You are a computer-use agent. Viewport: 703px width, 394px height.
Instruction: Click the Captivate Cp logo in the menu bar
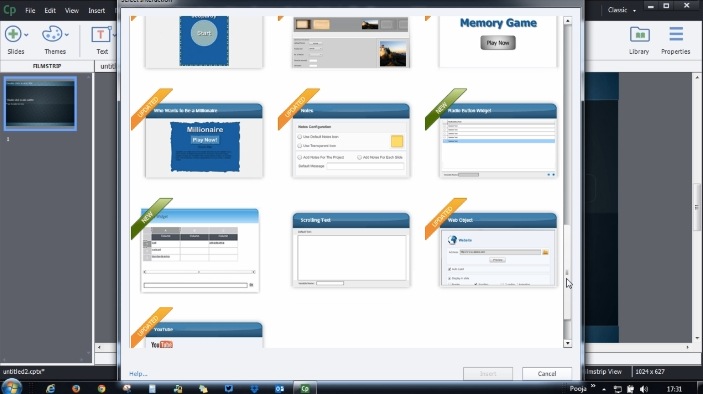(x=9, y=10)
